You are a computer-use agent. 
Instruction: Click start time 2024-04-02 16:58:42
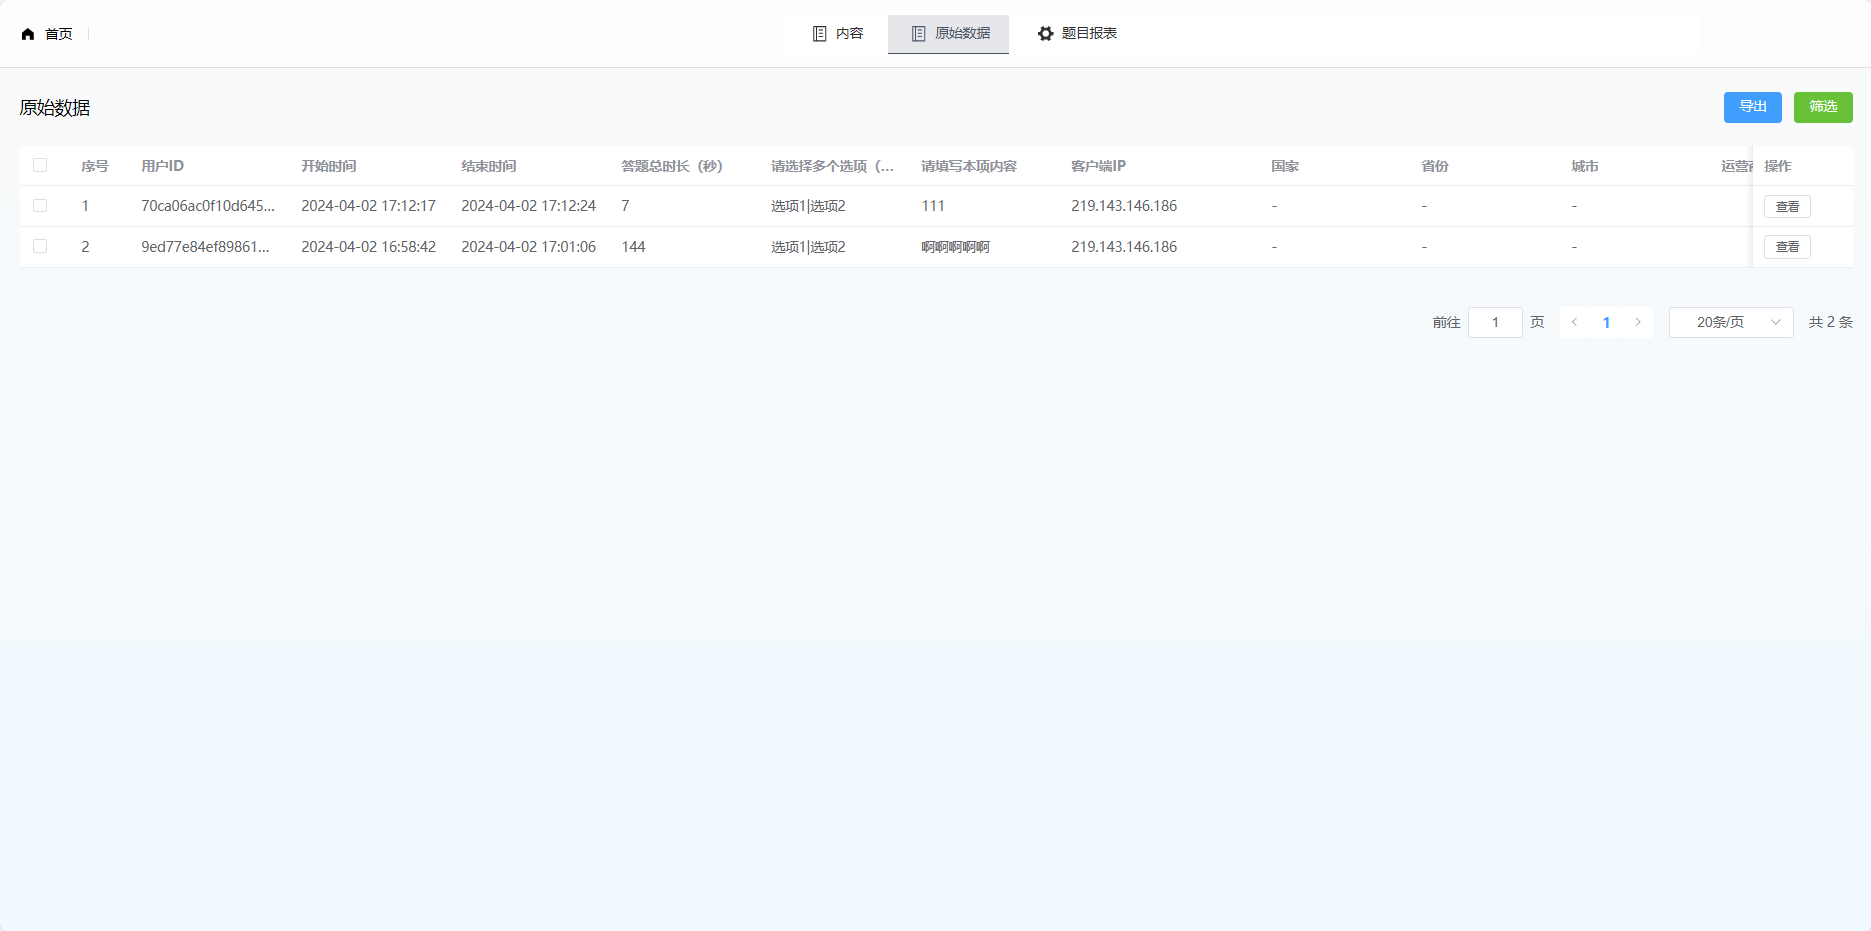368,247
